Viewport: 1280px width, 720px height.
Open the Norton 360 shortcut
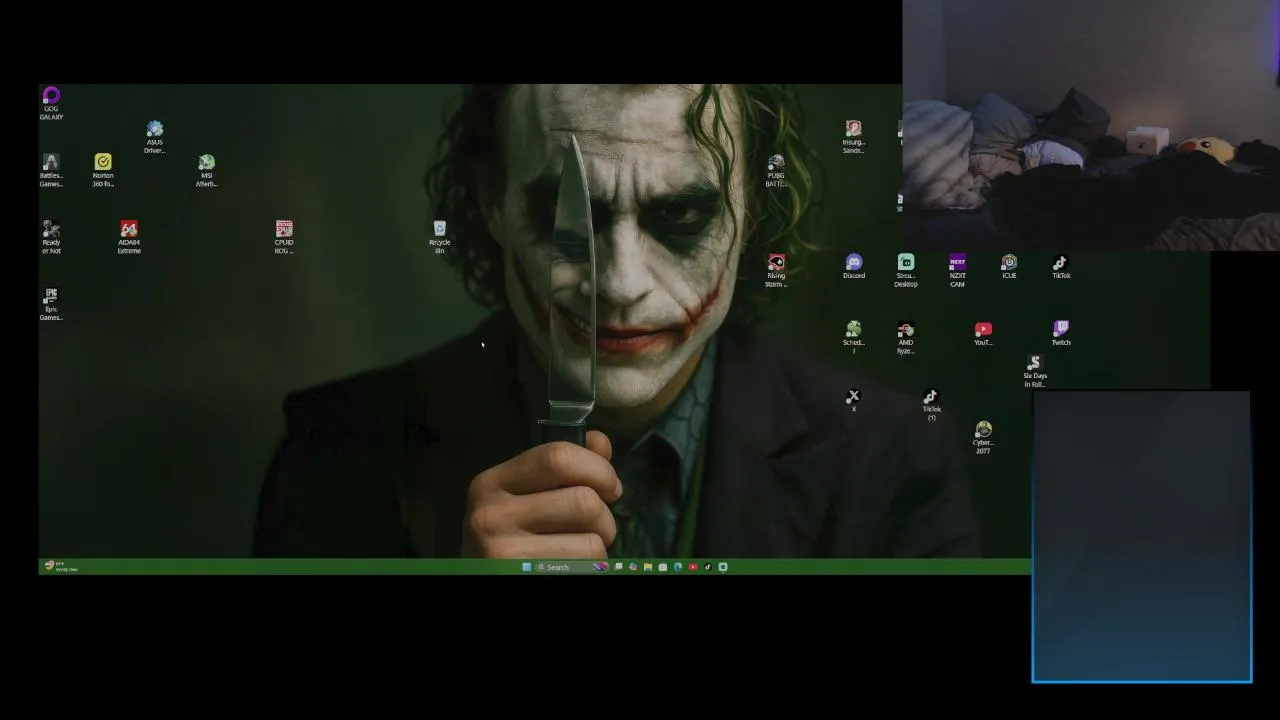coord(103,170)
